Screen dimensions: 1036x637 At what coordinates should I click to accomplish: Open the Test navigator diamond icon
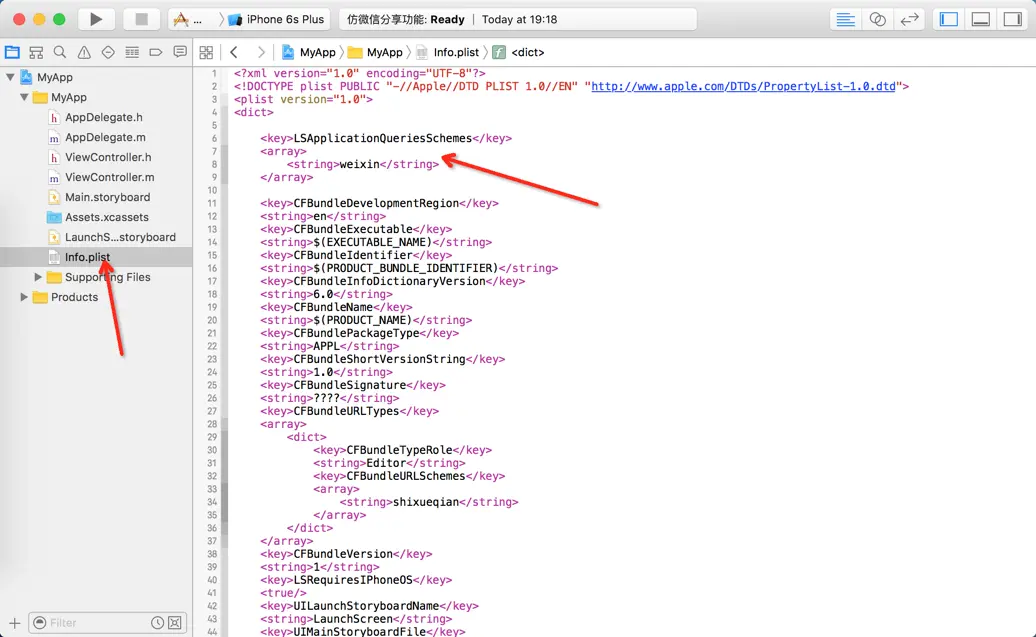point(108,52)
